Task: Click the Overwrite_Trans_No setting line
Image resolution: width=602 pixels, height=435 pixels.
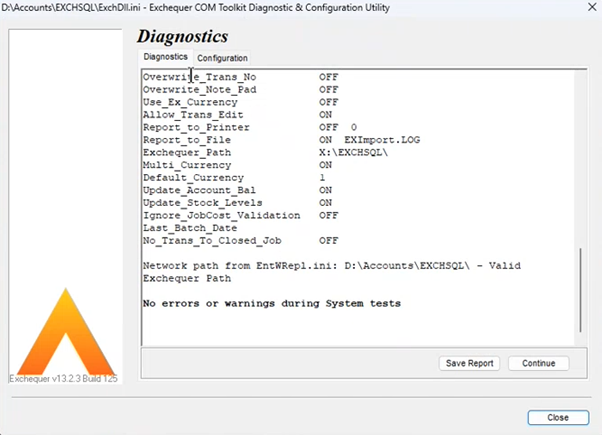Action: coord(240,77)
